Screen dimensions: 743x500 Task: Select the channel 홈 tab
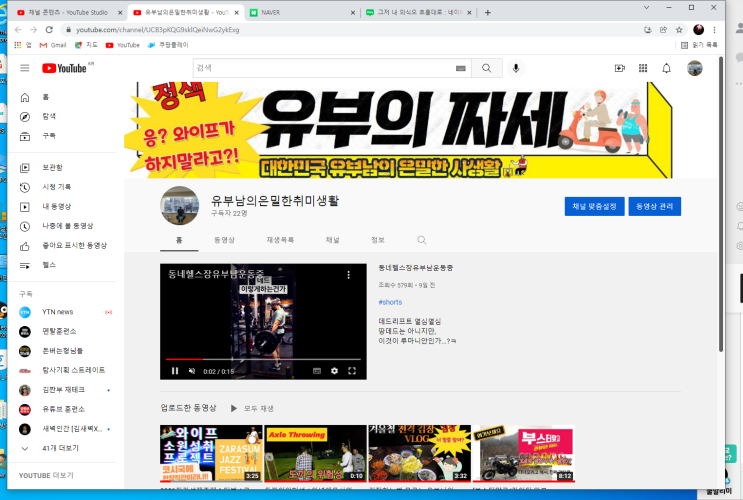coord(179,240)
